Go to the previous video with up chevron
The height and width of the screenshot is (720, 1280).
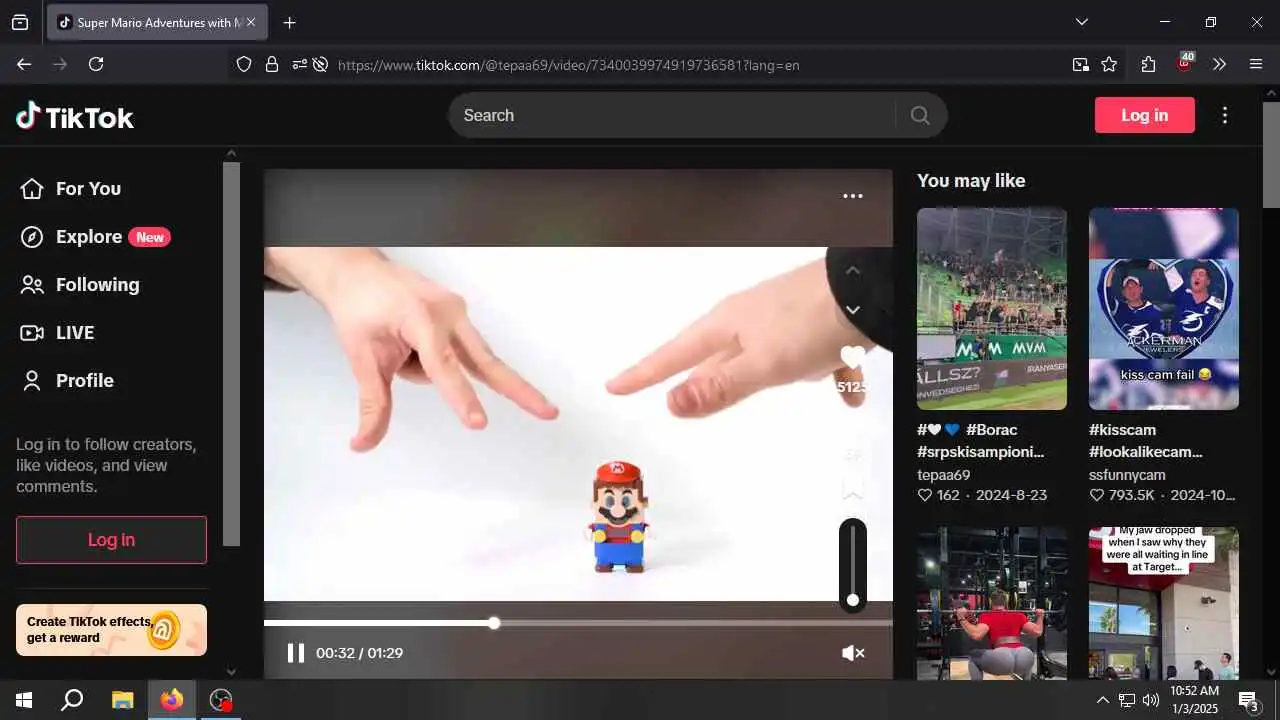point(853,270)
